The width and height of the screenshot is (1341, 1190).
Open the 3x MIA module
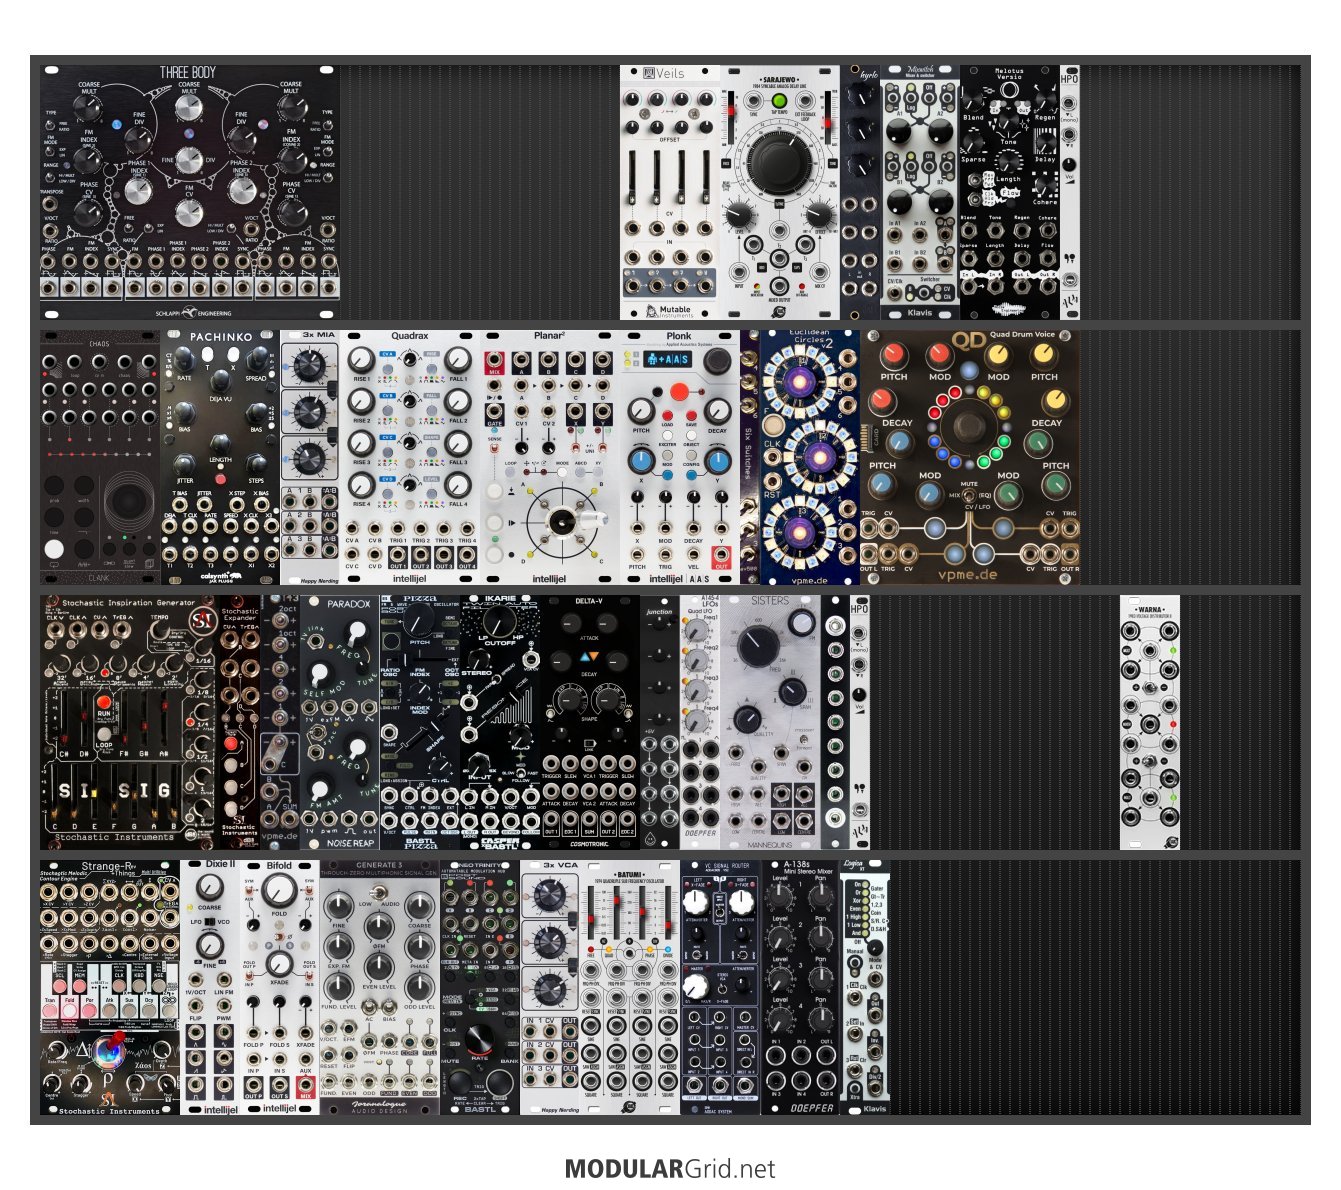(x=310, y=458)
